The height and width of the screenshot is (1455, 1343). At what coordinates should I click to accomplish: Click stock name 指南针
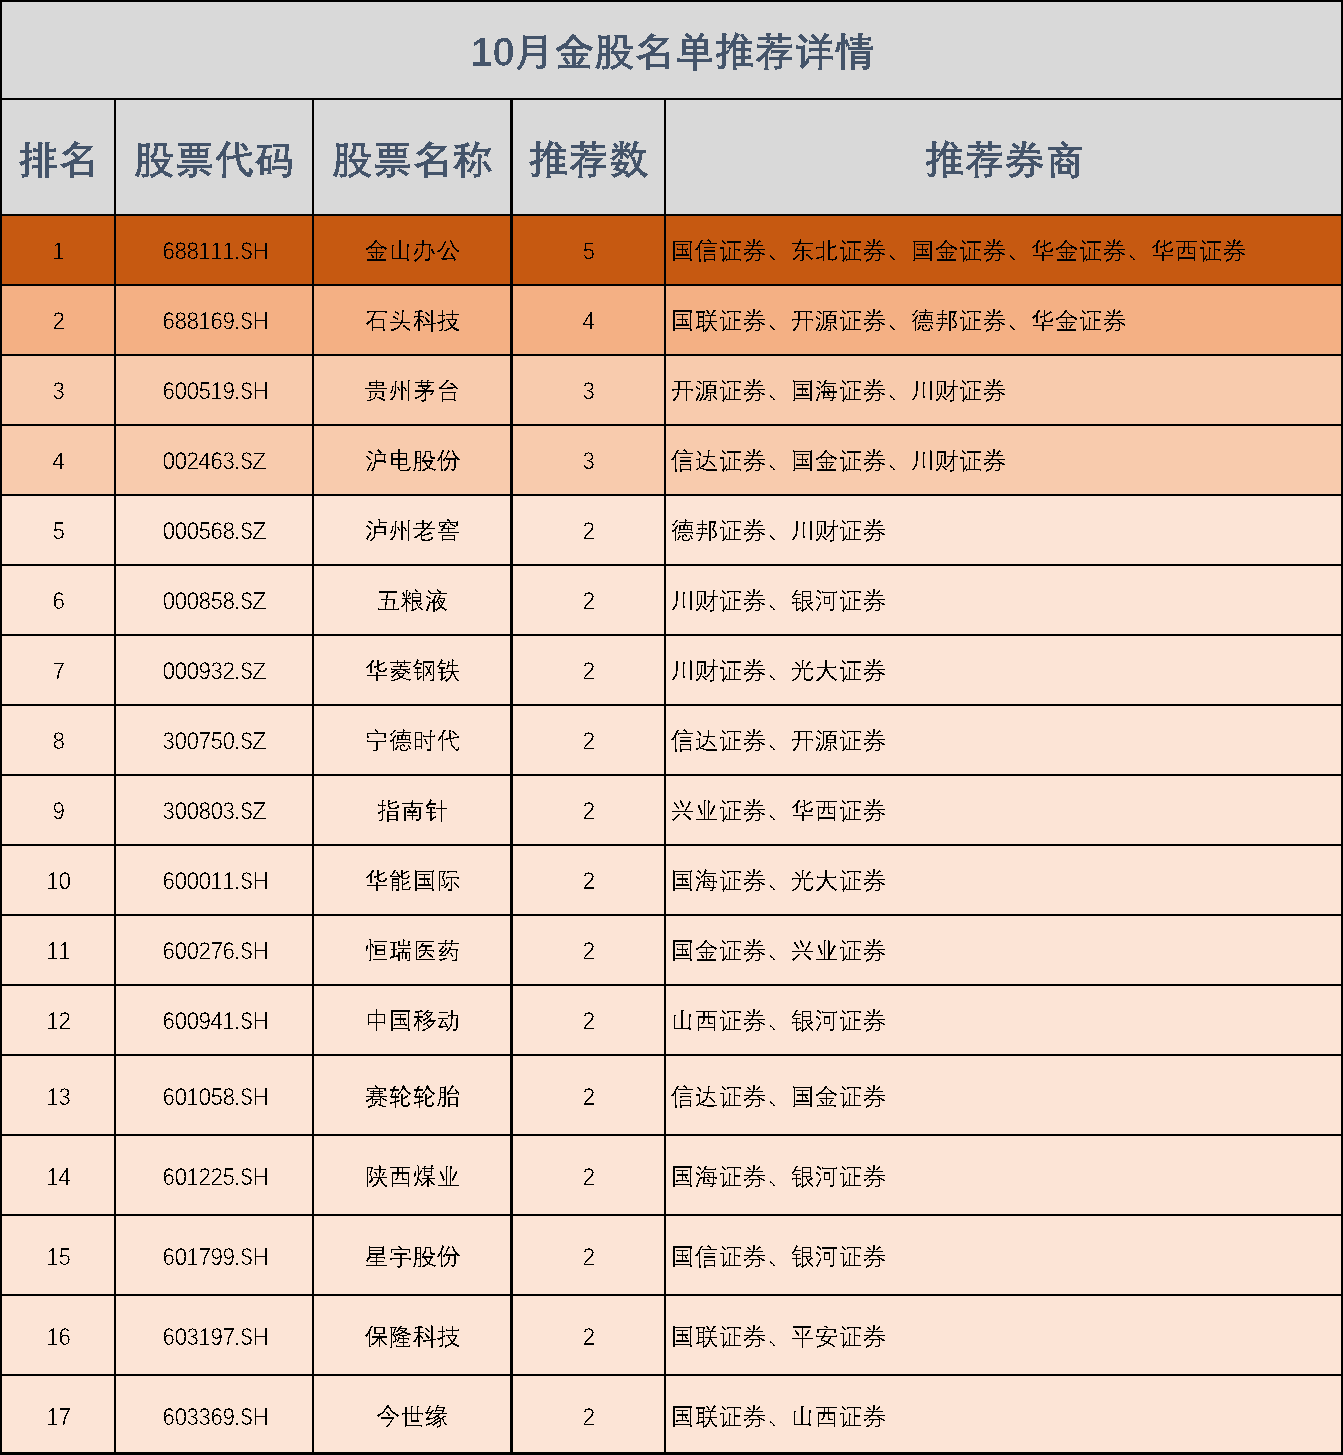[412, 811]
